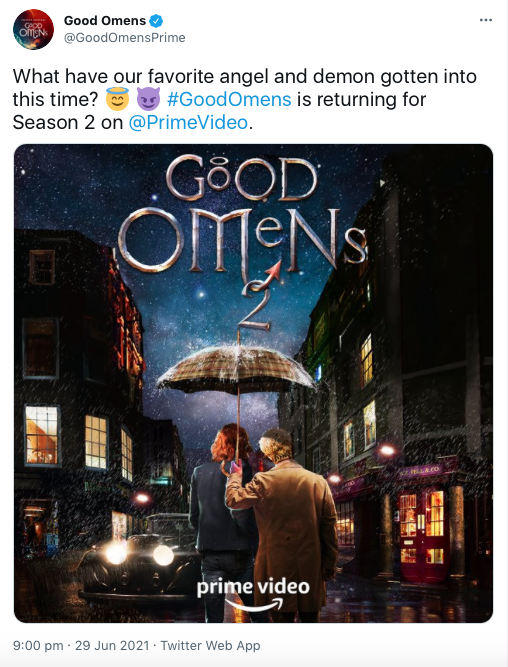Click the angel halo emoji

point(117,99)
